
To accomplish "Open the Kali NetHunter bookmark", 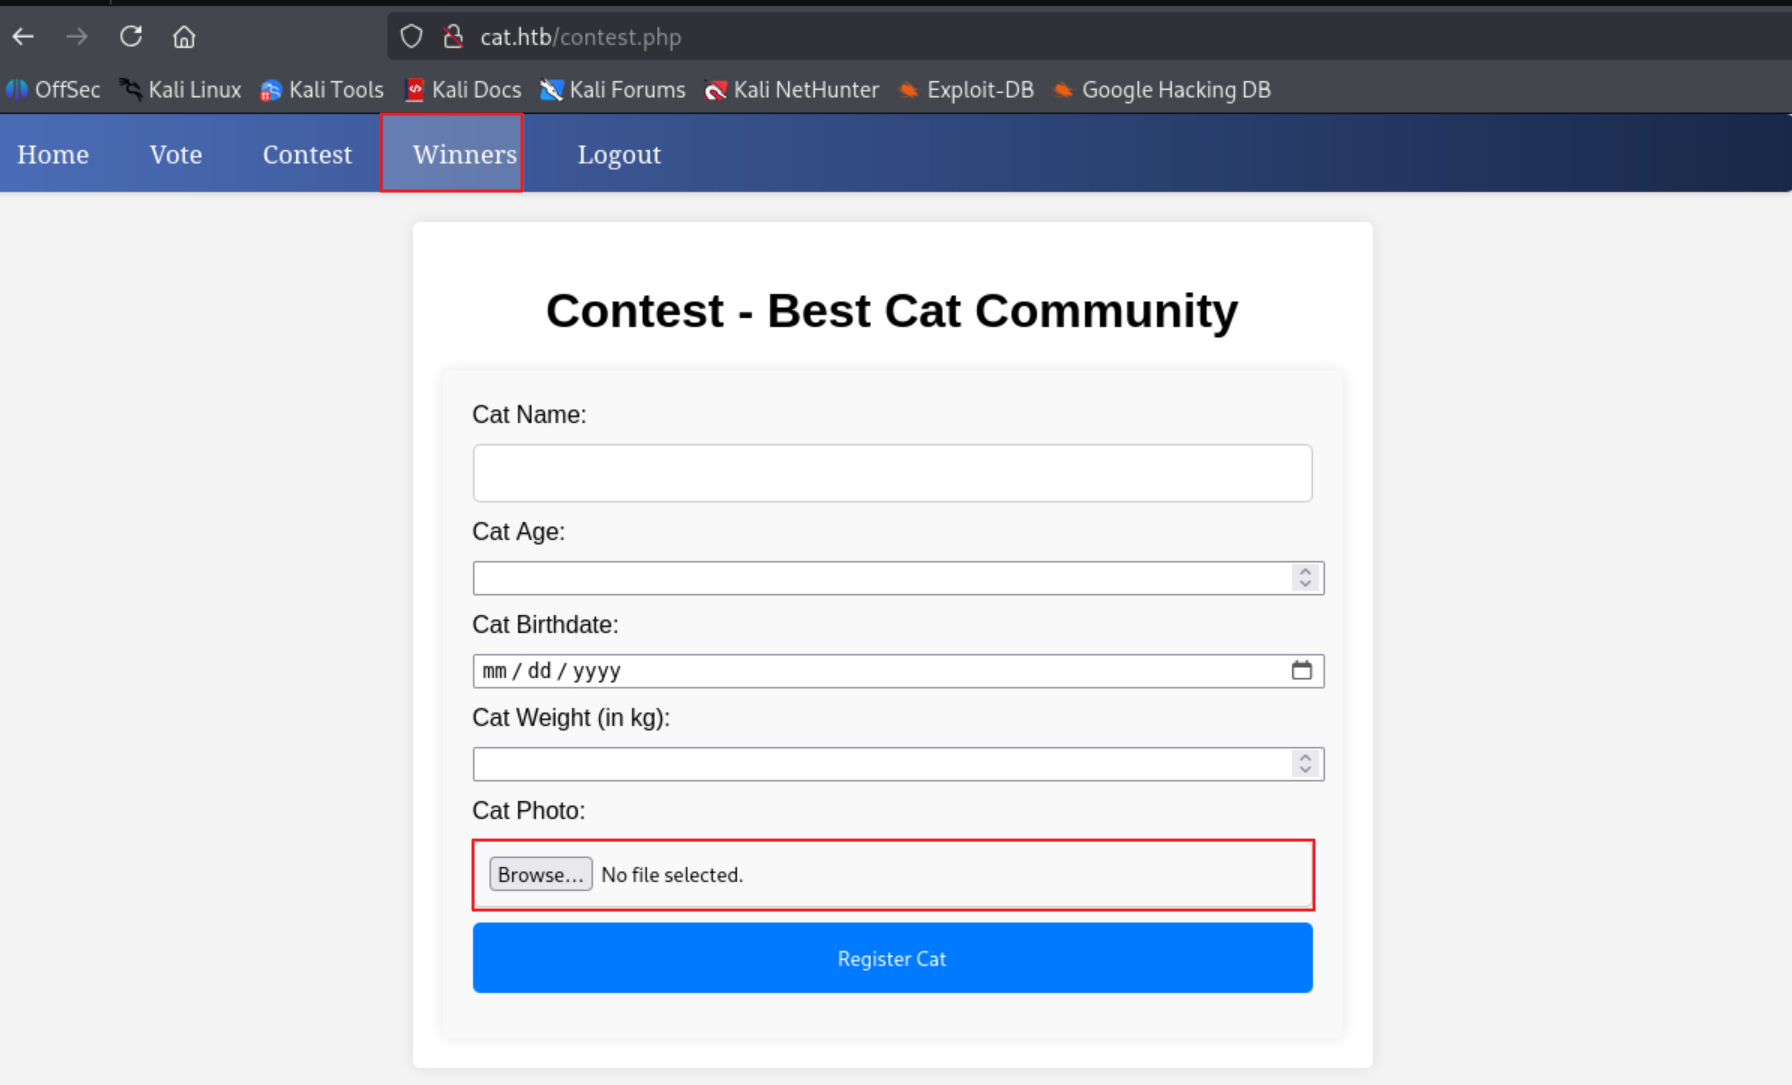I will [x=792, y=90].
